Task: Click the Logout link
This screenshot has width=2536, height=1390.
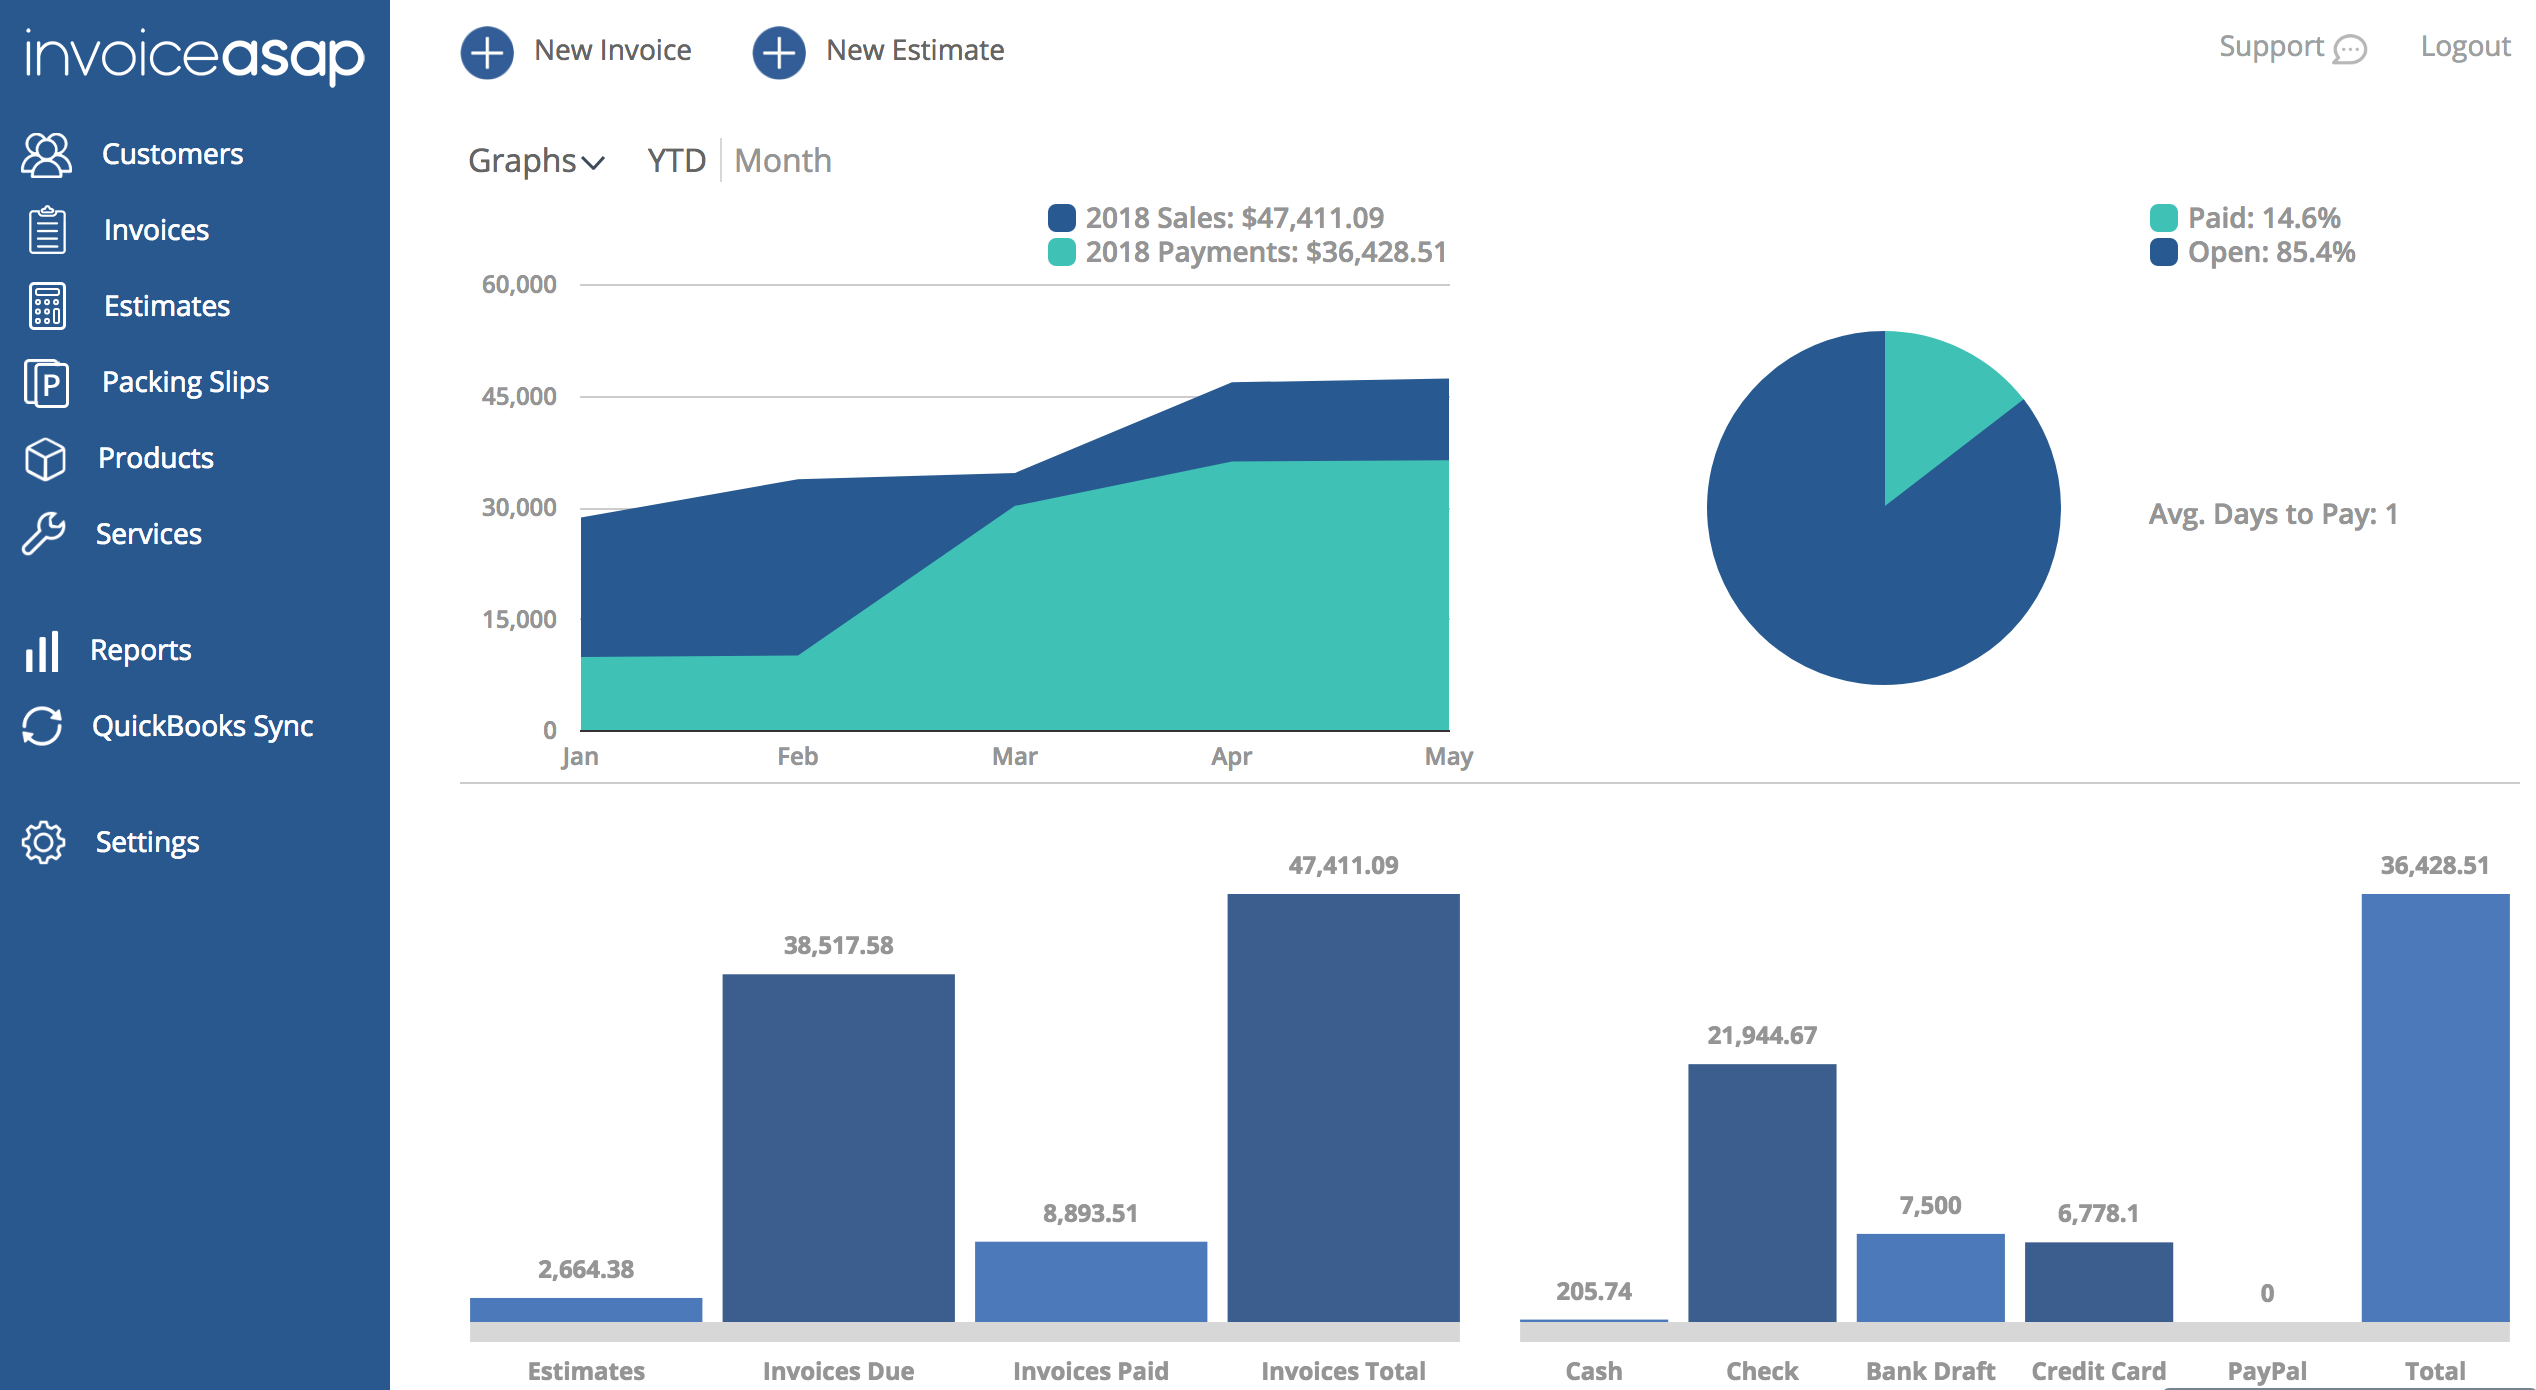Action: 2464,47
